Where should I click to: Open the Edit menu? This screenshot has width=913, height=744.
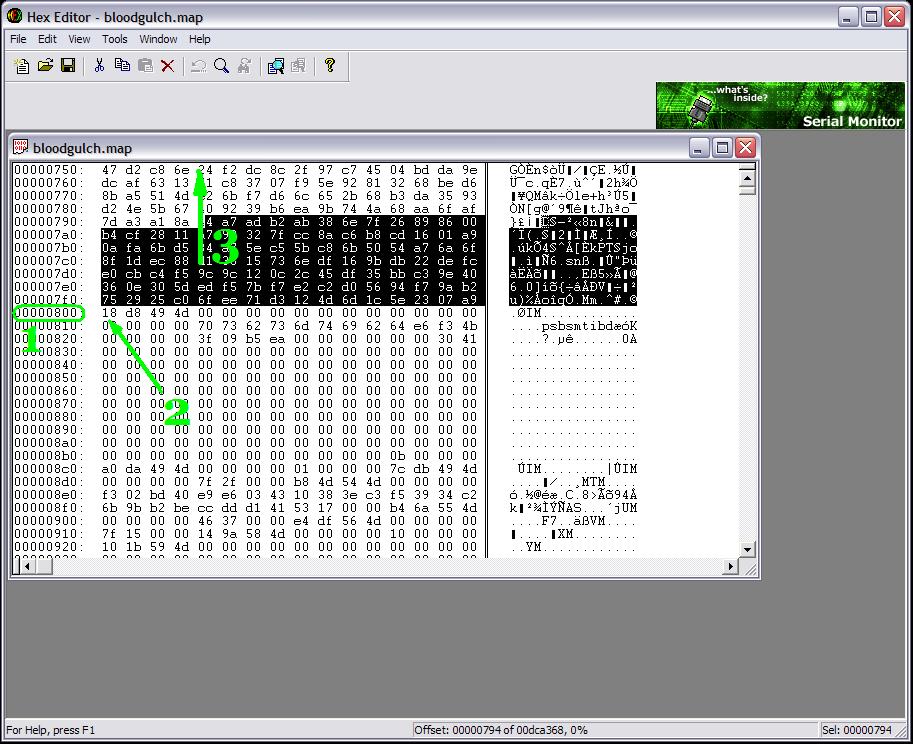[47, 39]
